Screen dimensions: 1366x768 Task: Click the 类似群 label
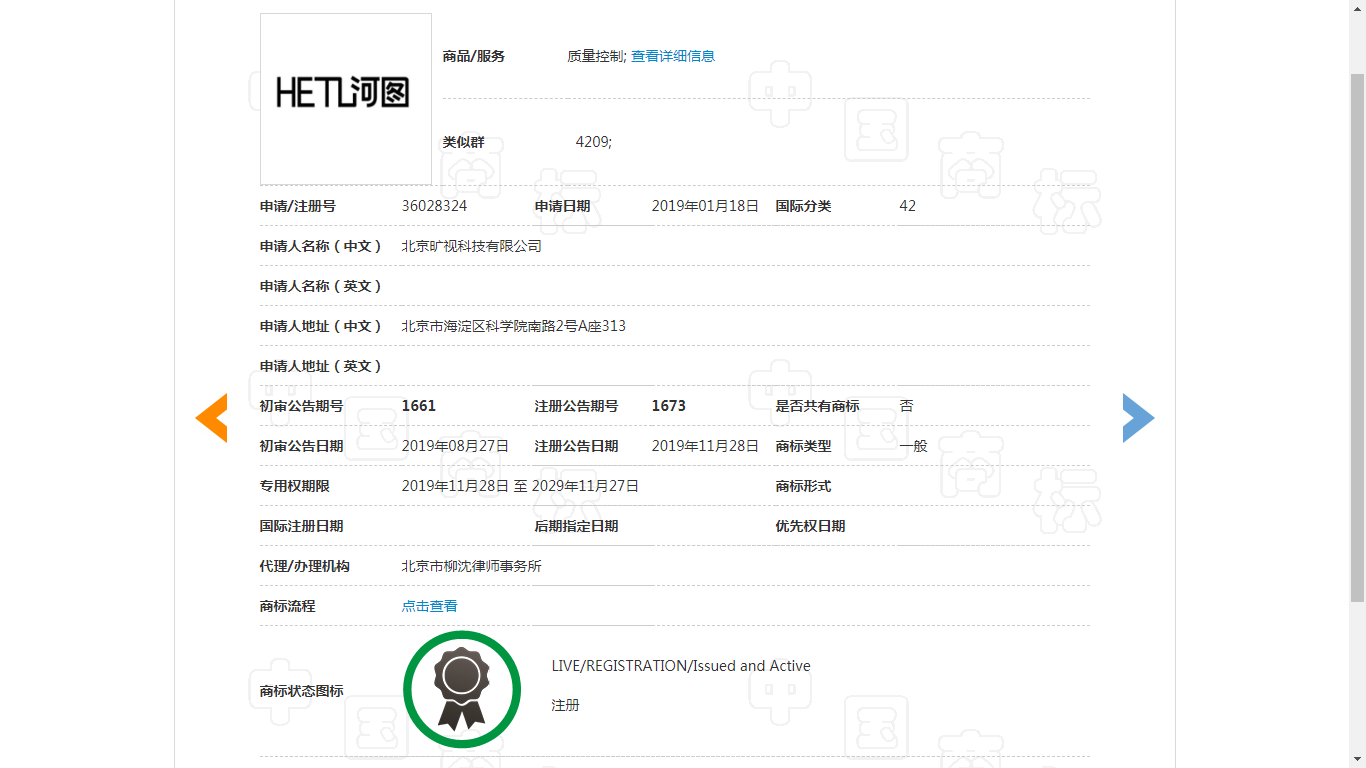pos(464,142)
